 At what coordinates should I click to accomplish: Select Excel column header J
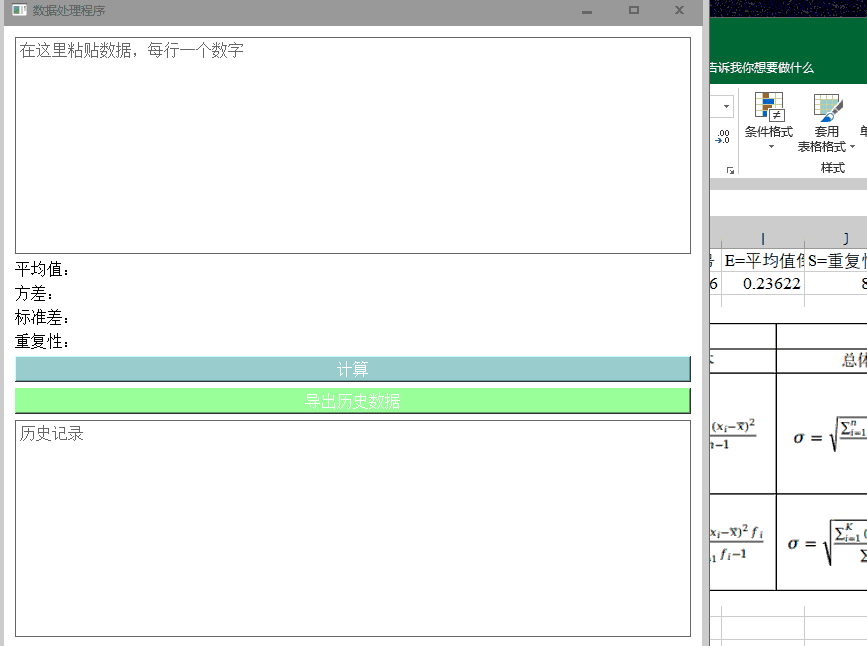pyautogui.click(x=845, y=237)
